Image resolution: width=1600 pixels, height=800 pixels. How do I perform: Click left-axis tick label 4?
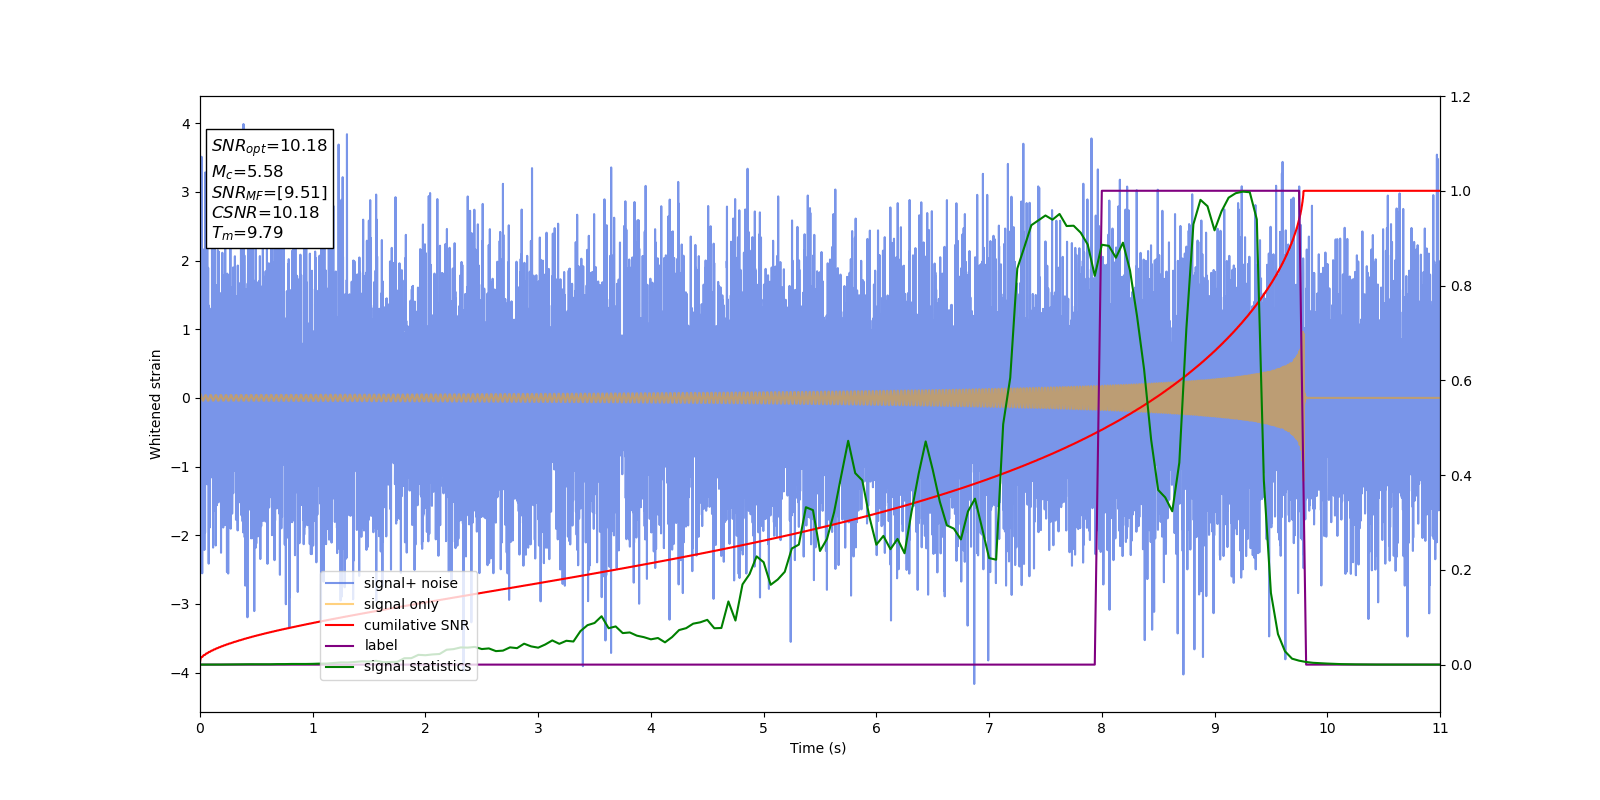(186, 124)
